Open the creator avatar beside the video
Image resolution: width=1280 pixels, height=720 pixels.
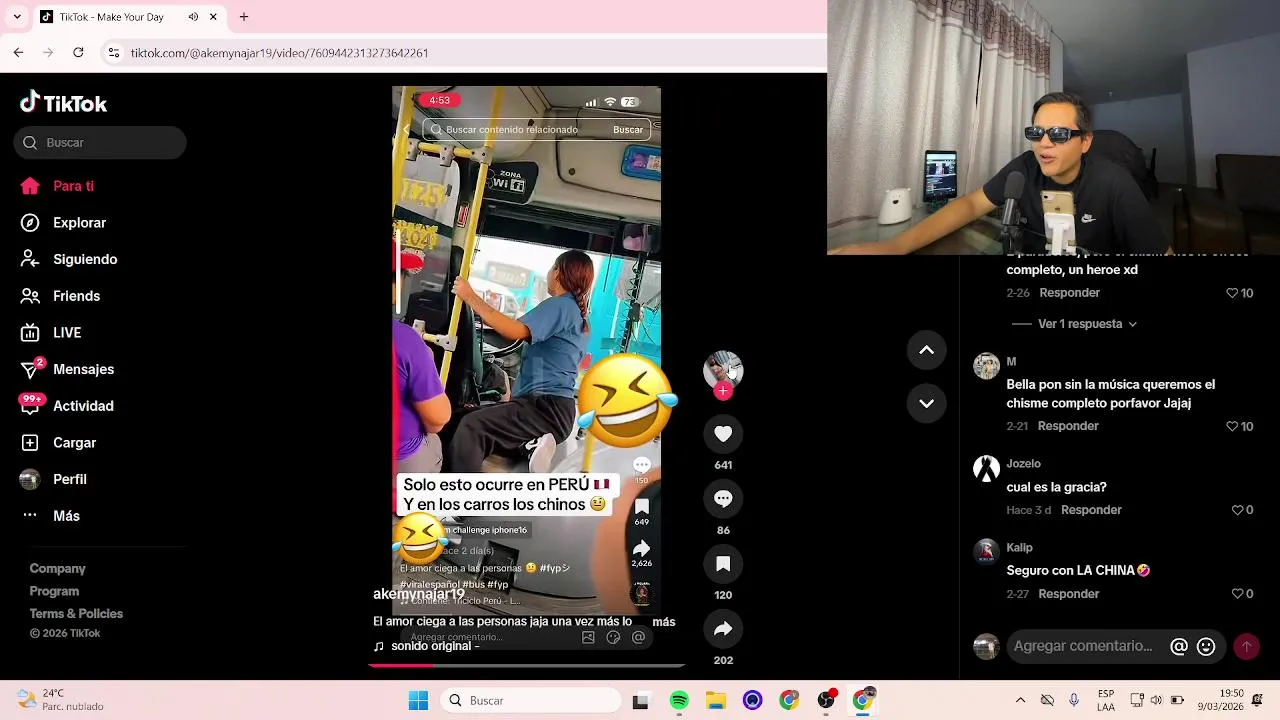723,370
